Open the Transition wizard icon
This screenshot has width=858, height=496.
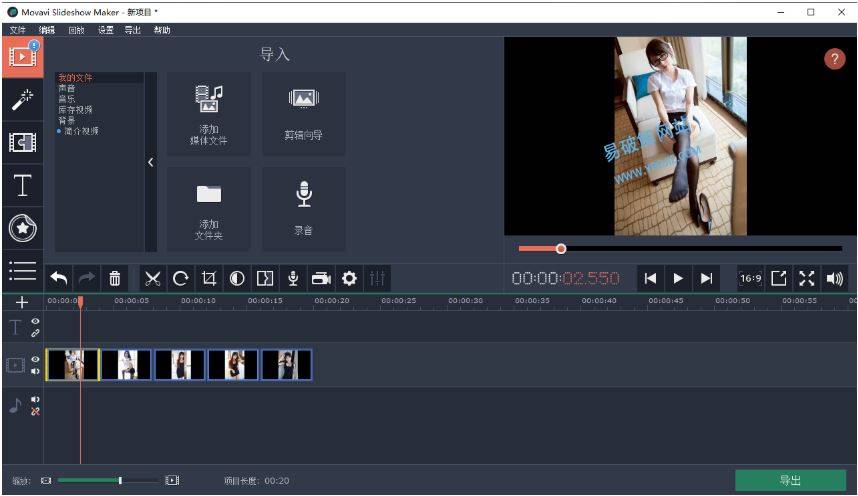point(265,279)
